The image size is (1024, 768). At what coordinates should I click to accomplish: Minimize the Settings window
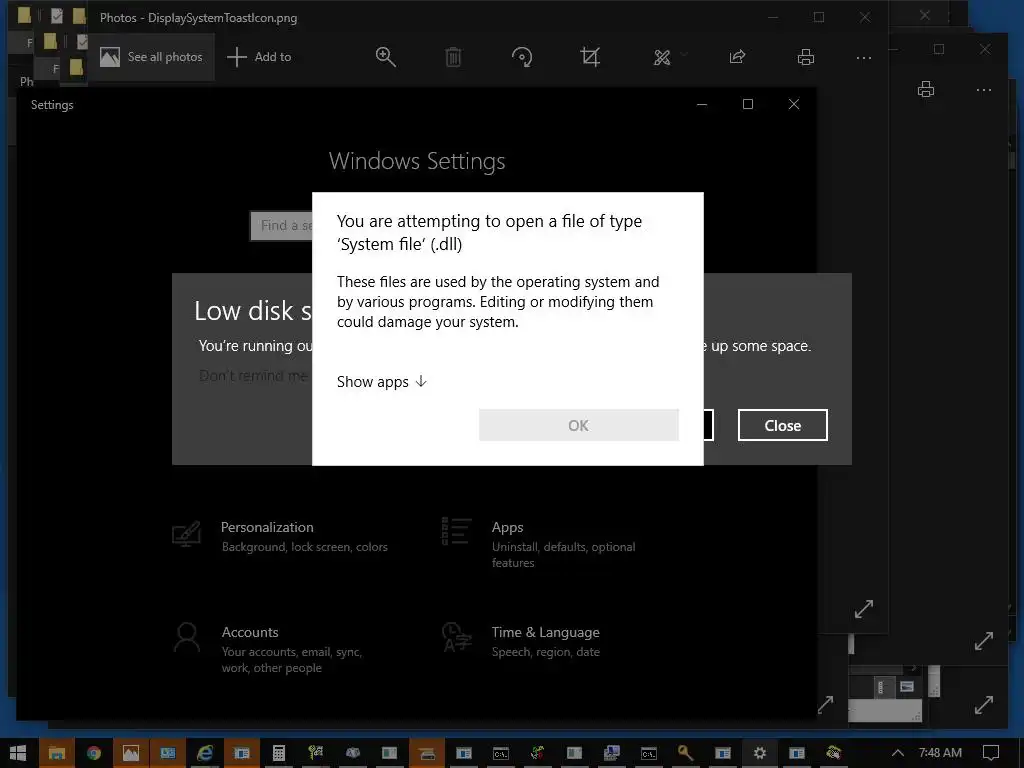point(702,104)
